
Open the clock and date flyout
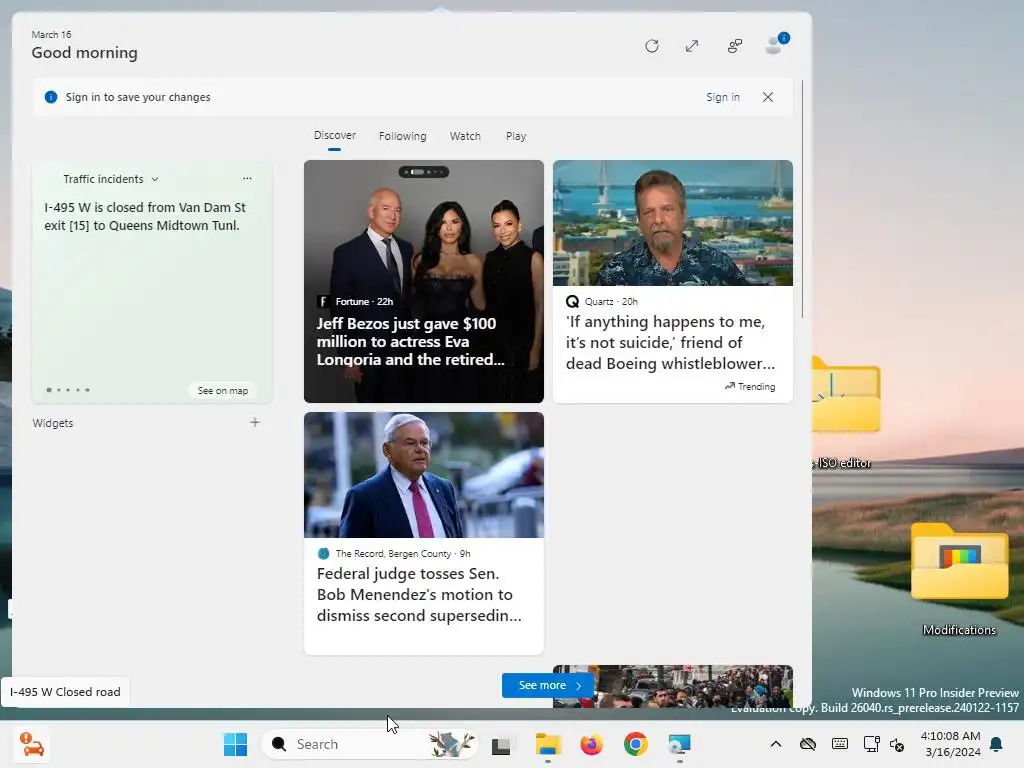pyautogui.click(x=951, y=744)
